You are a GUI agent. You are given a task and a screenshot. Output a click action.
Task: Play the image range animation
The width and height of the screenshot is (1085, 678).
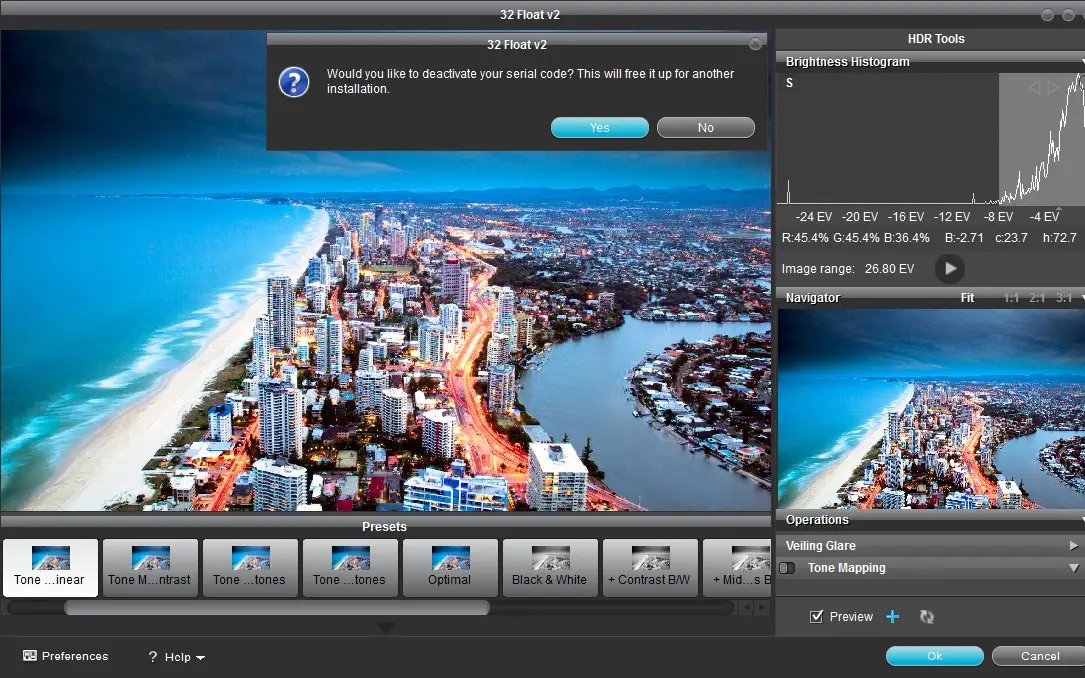click(950, 268)
